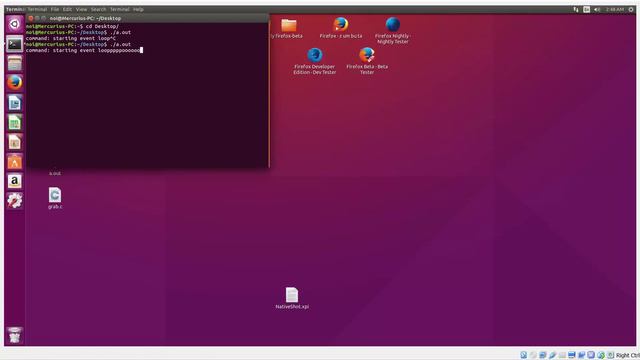Select the NativeShot.xpi file on the desktop
The width and height of the screenshot is (640, 360).
pyautogui.click(x=292, y=298)
